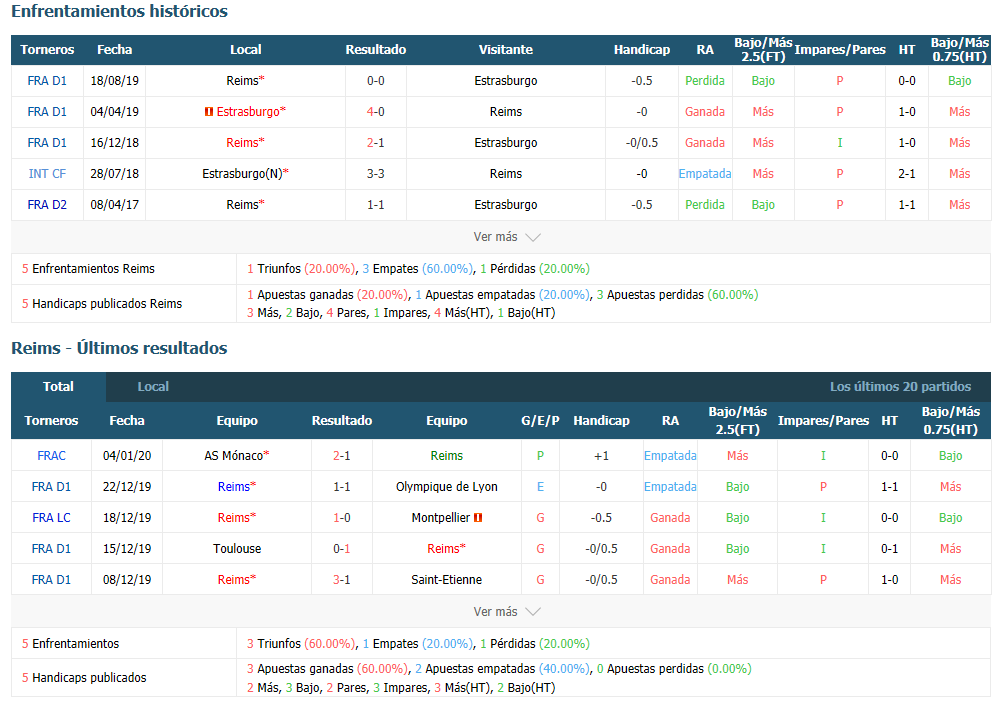This screenshot has height=703, width=1000.
Task: Open the 3-1 result against Saint-Etienne
Action: point(342,579)
